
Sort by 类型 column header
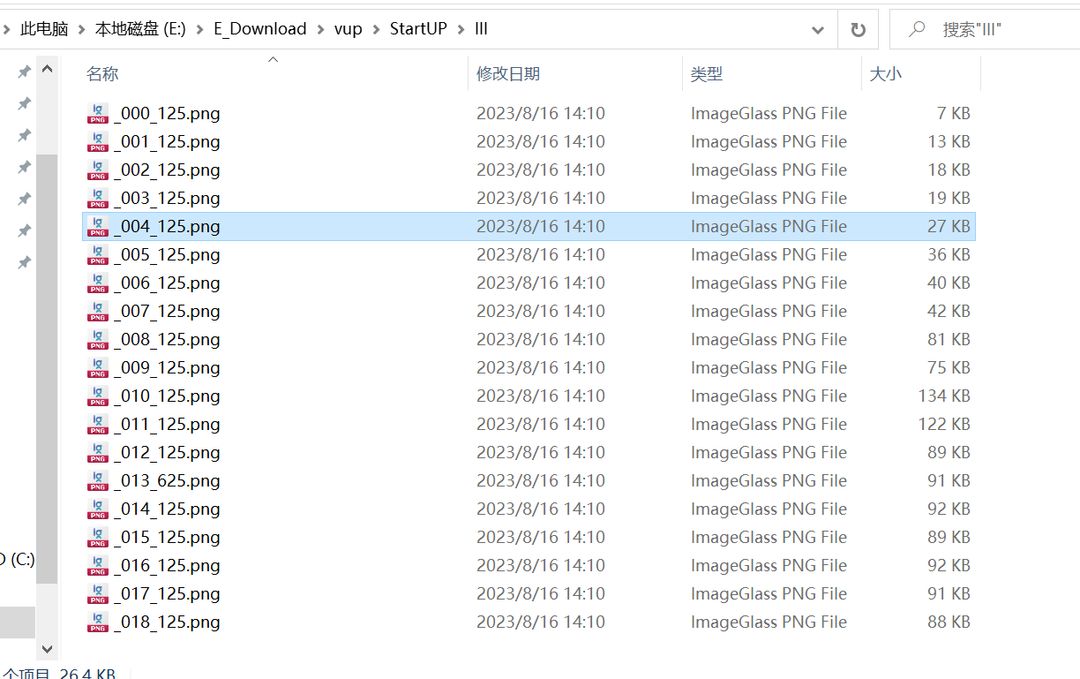coord(707,74)
